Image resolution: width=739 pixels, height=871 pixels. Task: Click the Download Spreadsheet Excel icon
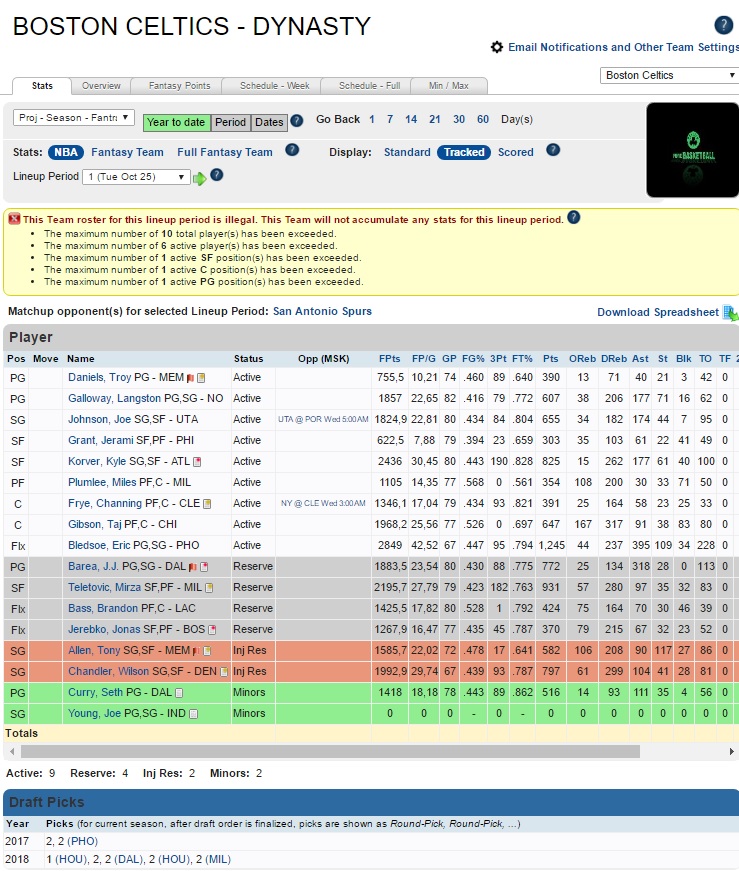(730, 313)
